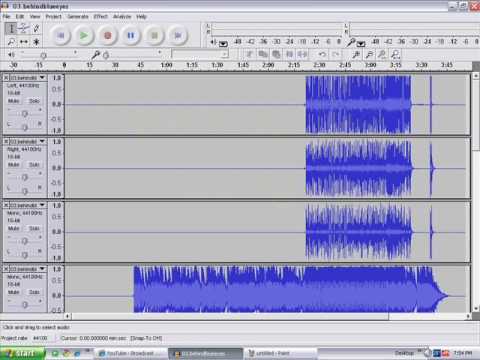Screen dimensions: 480x360
Task: Mute the Left channel track
Action: (14, 101)
